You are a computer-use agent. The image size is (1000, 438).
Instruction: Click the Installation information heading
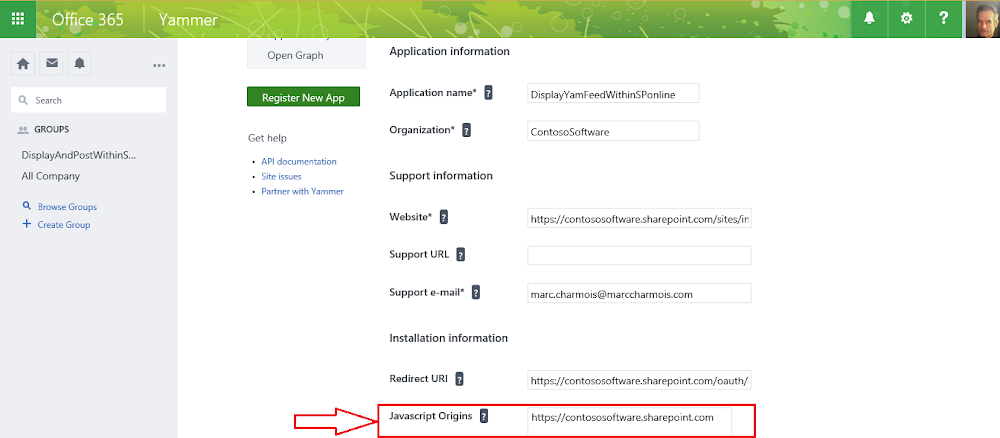[x=448, y=338]
